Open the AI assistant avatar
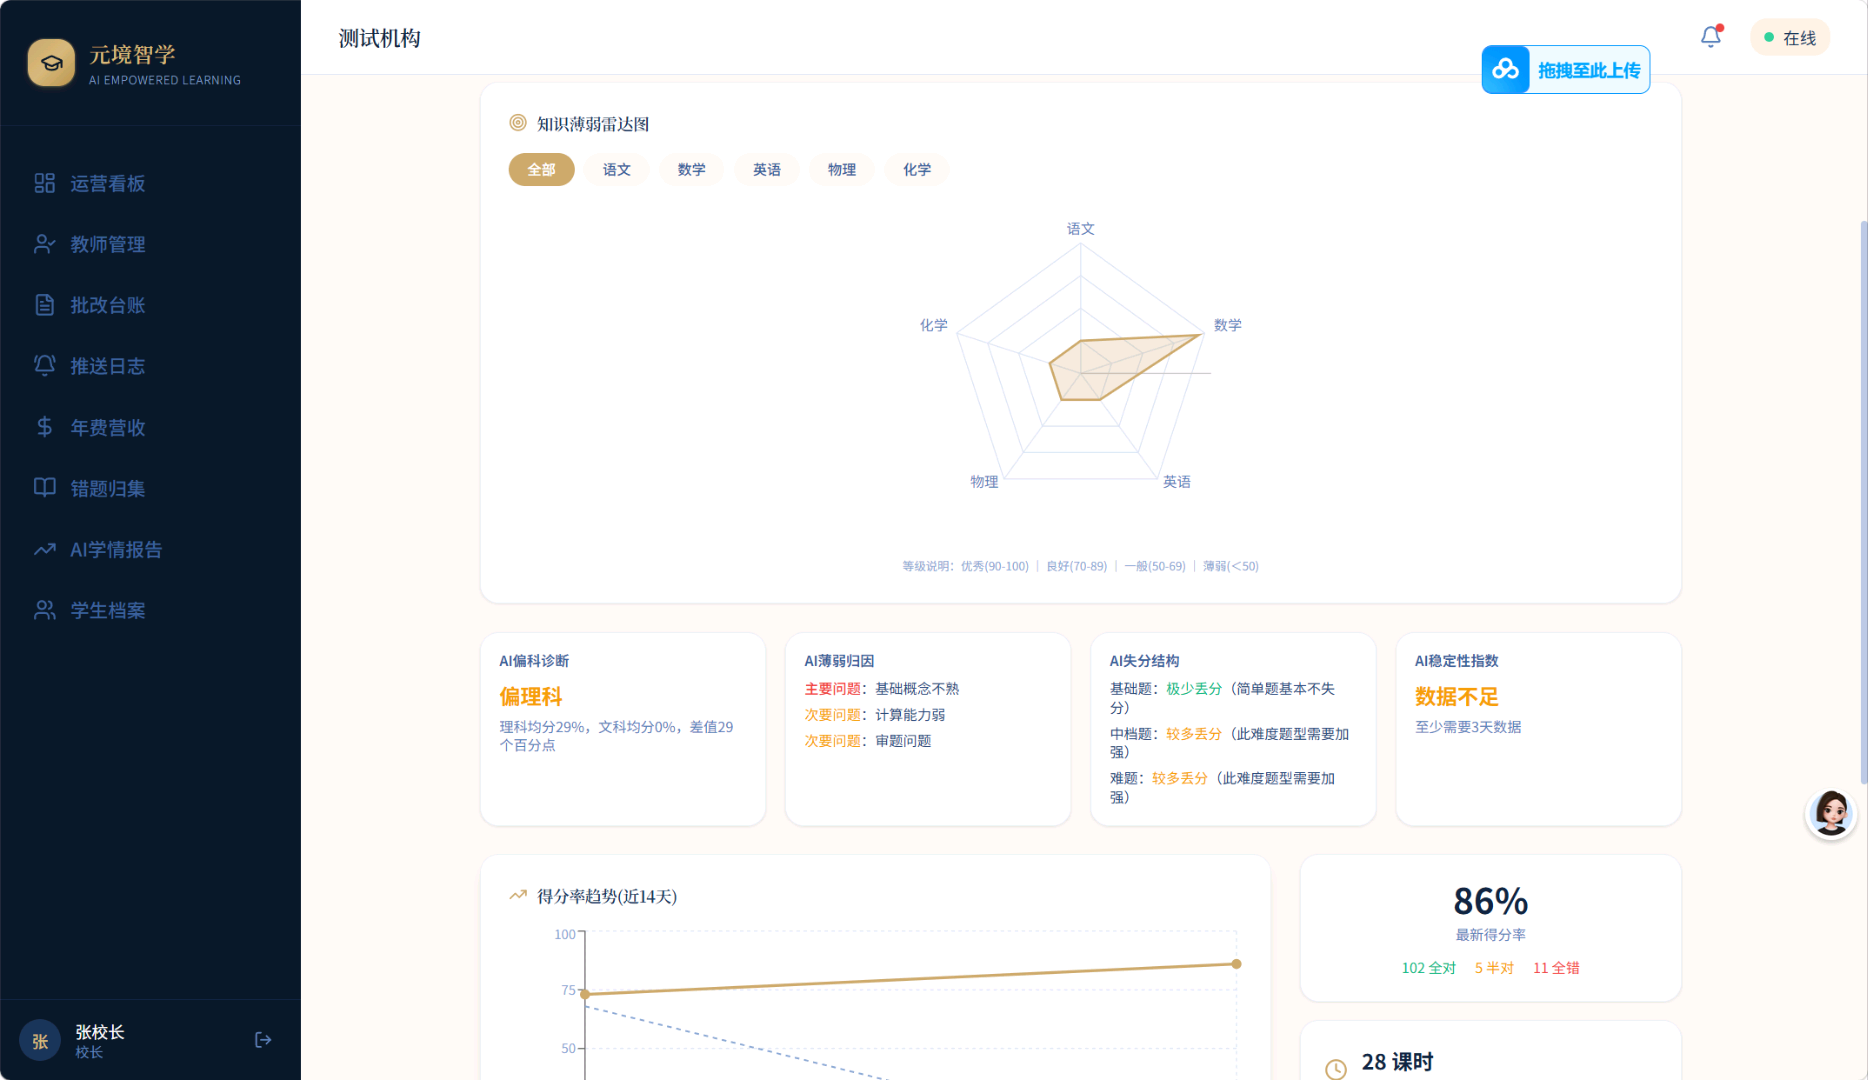Screen dimensions: 1868x1080 pyautogui.click(x=1831, y=814)
